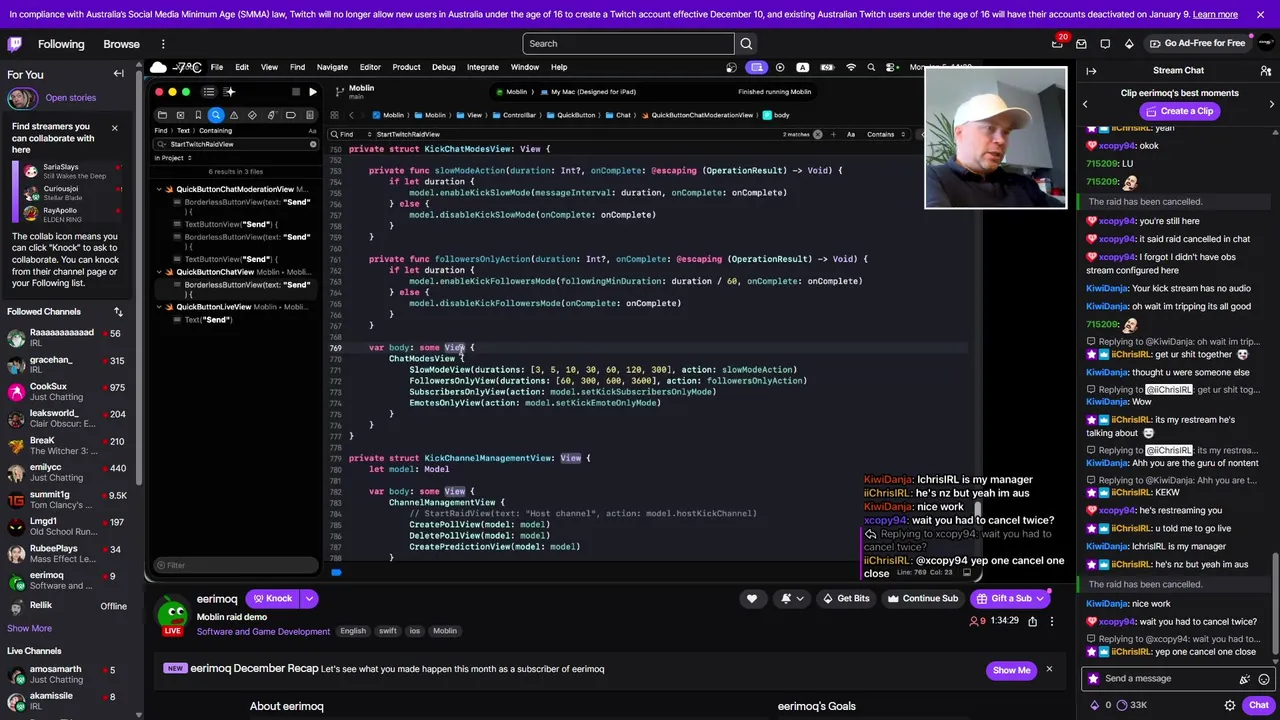
Task: Click the Xcode Run play button in stream
Action: (312, 92)
